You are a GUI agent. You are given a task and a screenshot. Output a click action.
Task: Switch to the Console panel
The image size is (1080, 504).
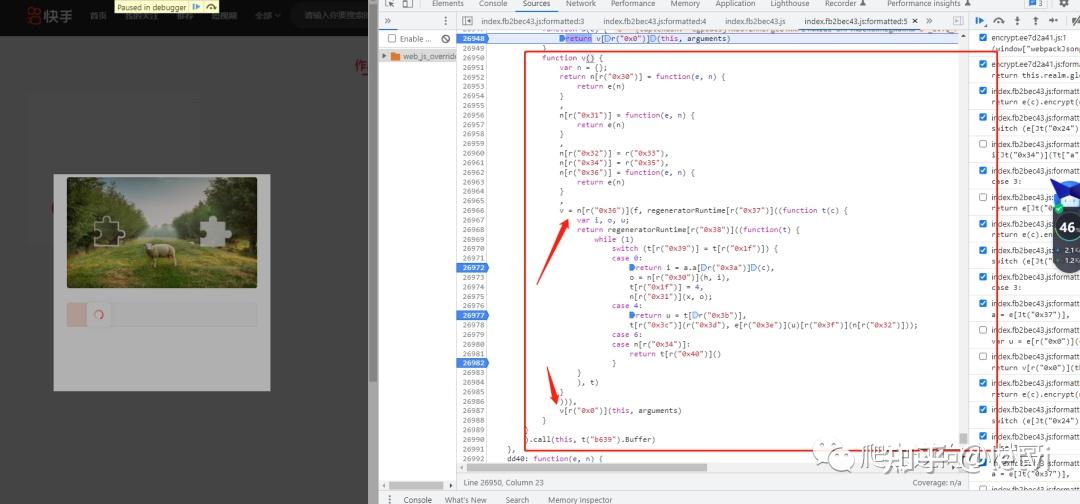[x=493, y=3]
